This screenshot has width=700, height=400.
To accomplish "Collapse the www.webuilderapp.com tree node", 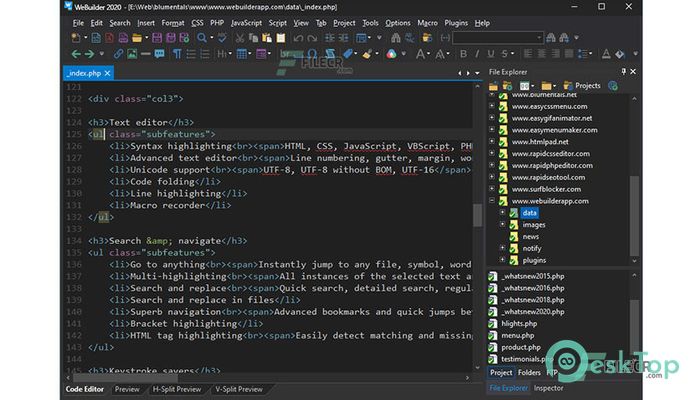I will (492, 200).
